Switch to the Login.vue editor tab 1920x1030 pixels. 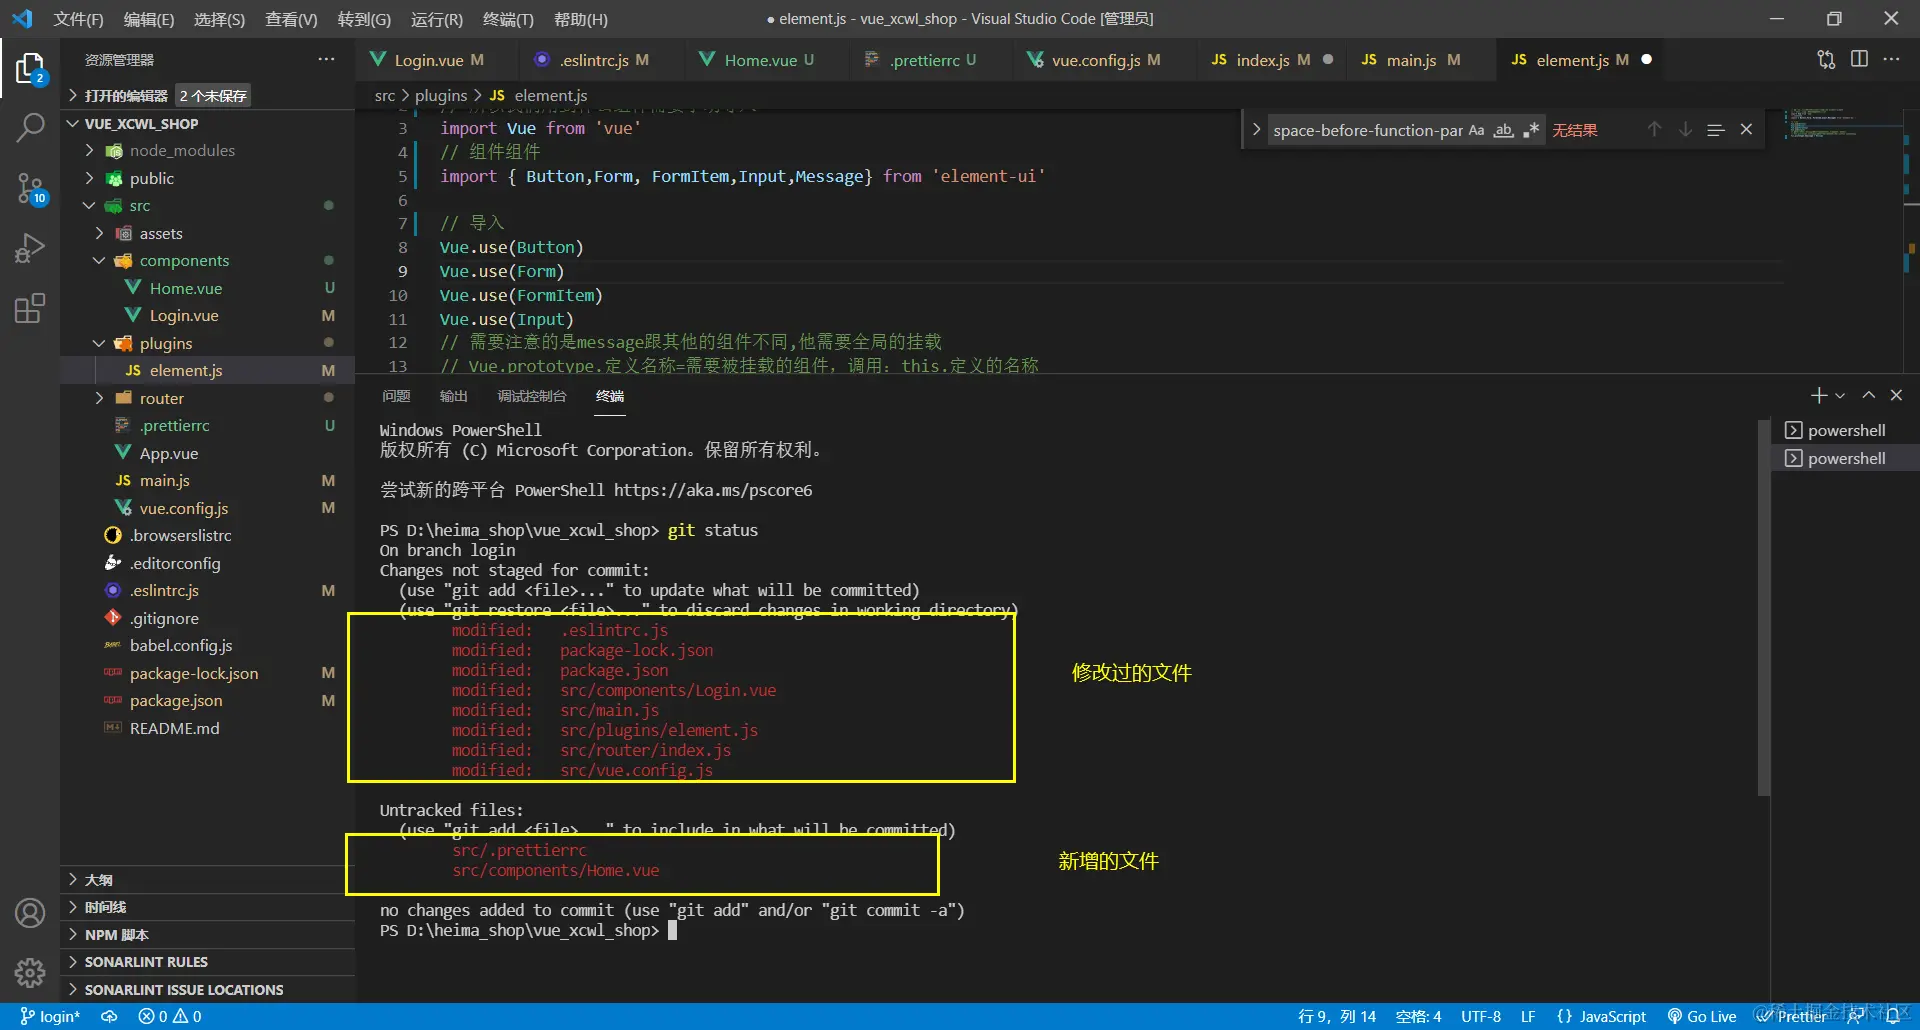(x=439, y=60)
